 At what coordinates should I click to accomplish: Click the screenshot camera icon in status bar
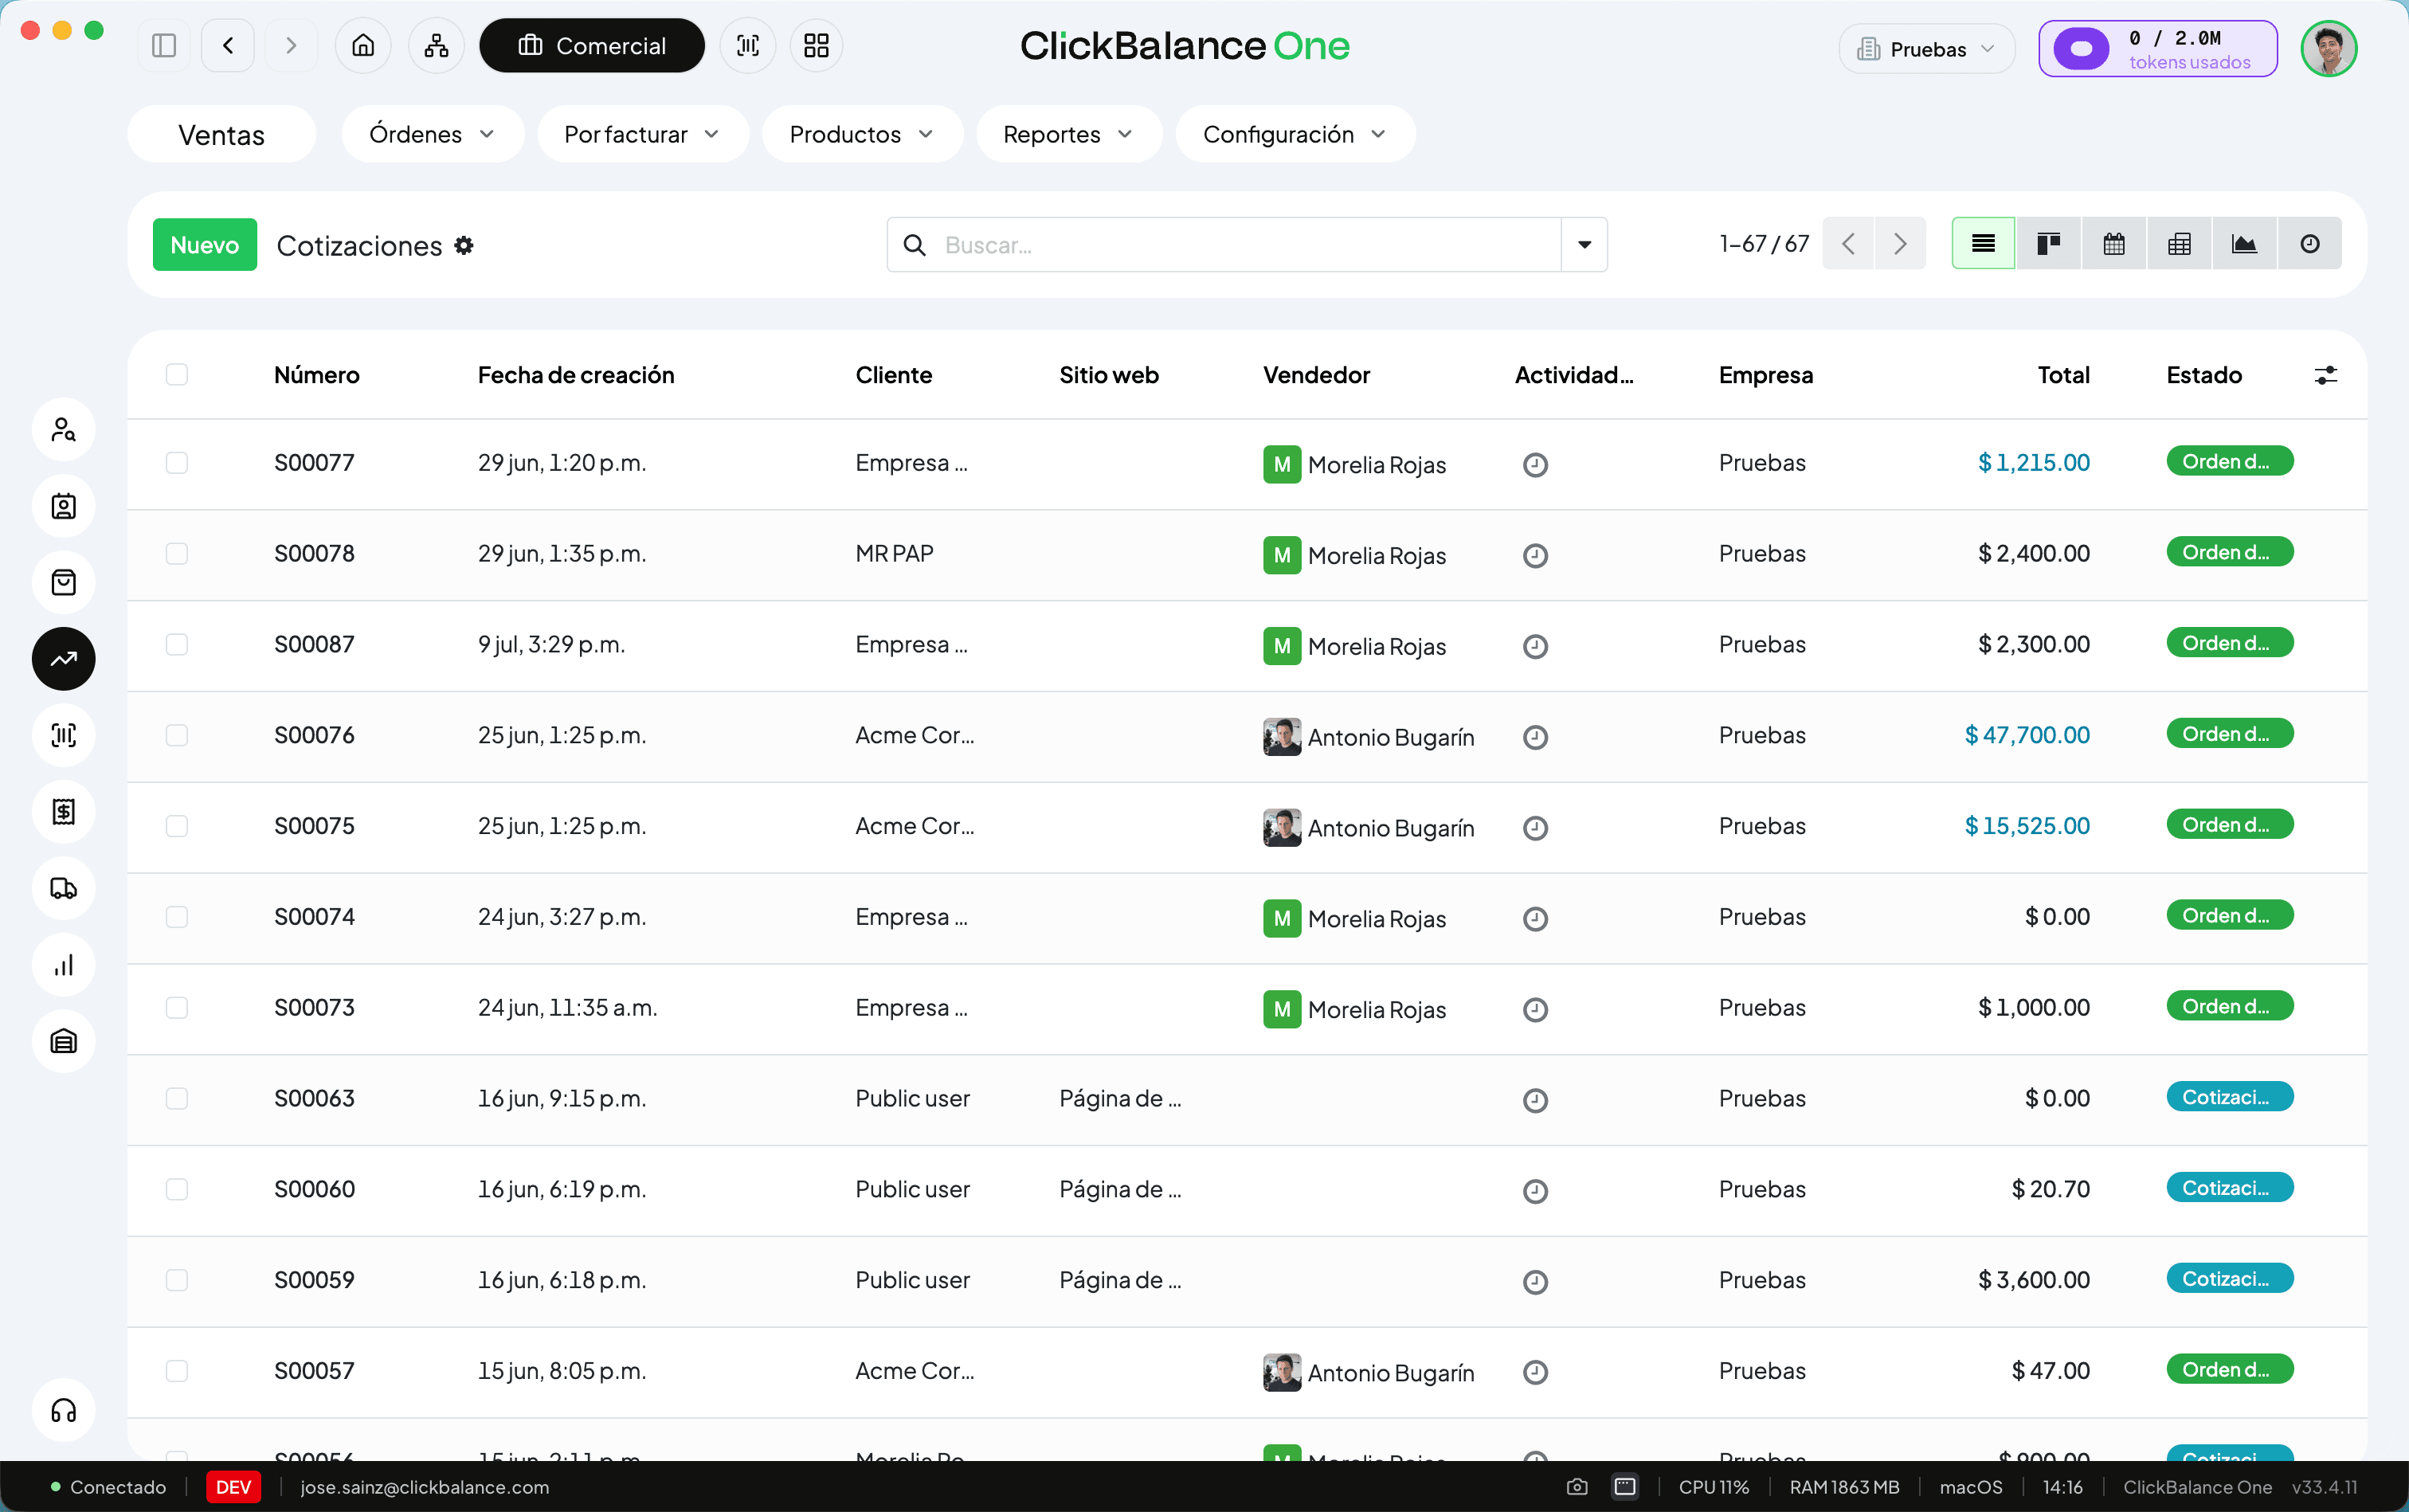click(1577, 1487)
